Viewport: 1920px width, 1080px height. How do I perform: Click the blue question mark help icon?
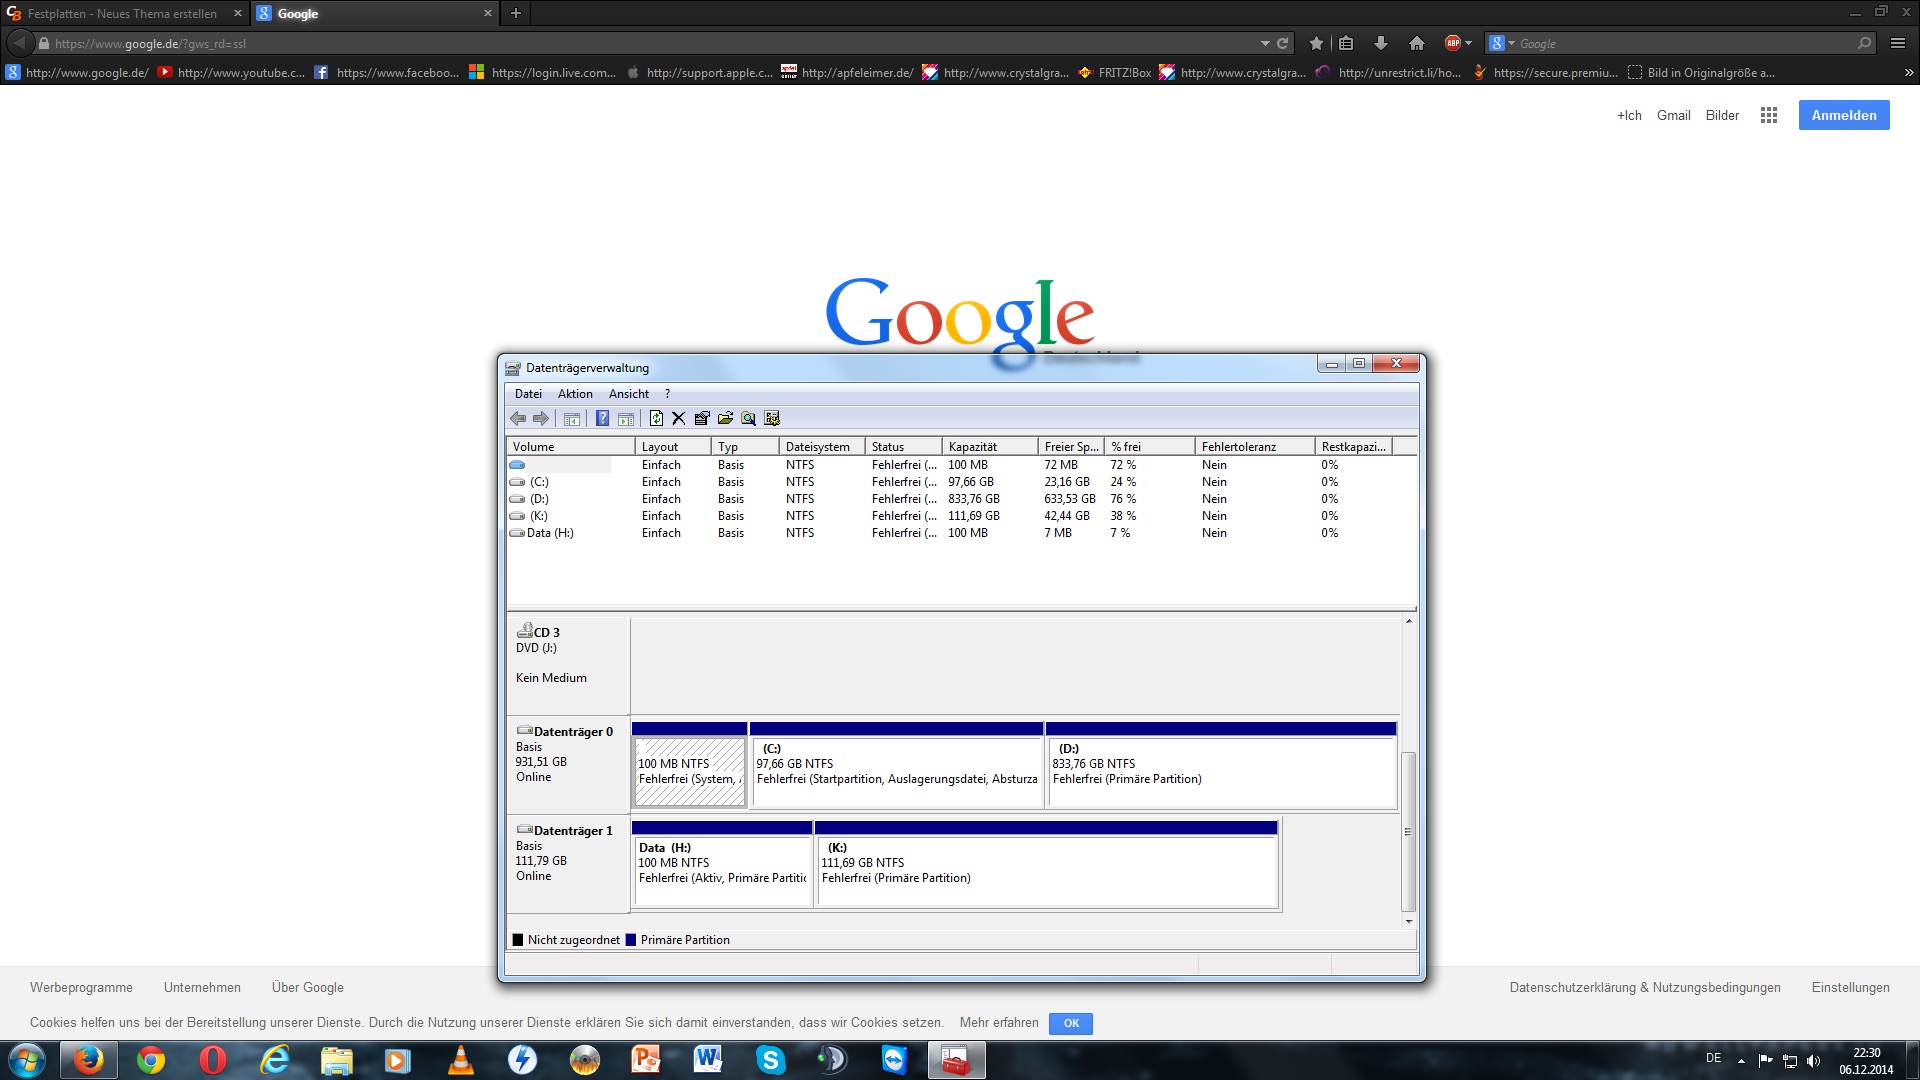602,418
